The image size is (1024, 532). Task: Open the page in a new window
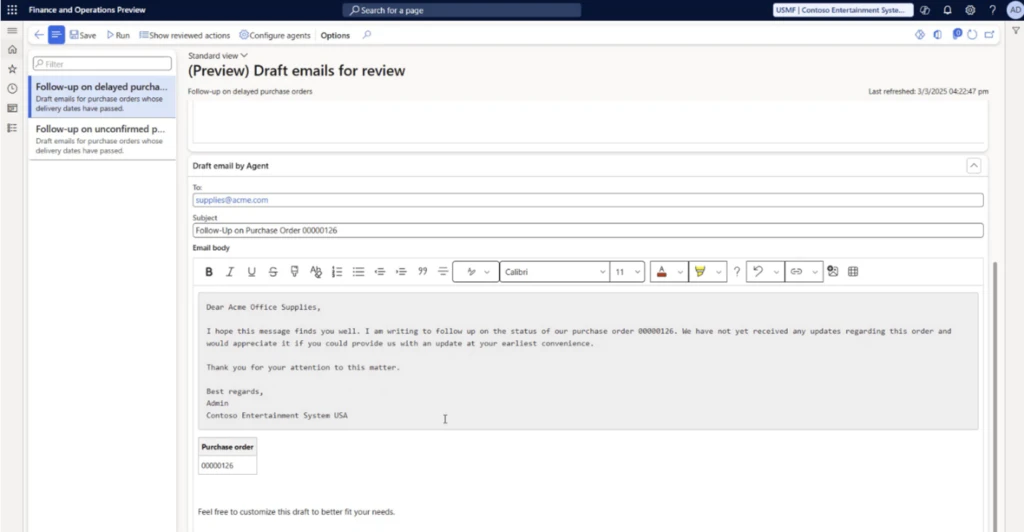(x=988, y=35)
